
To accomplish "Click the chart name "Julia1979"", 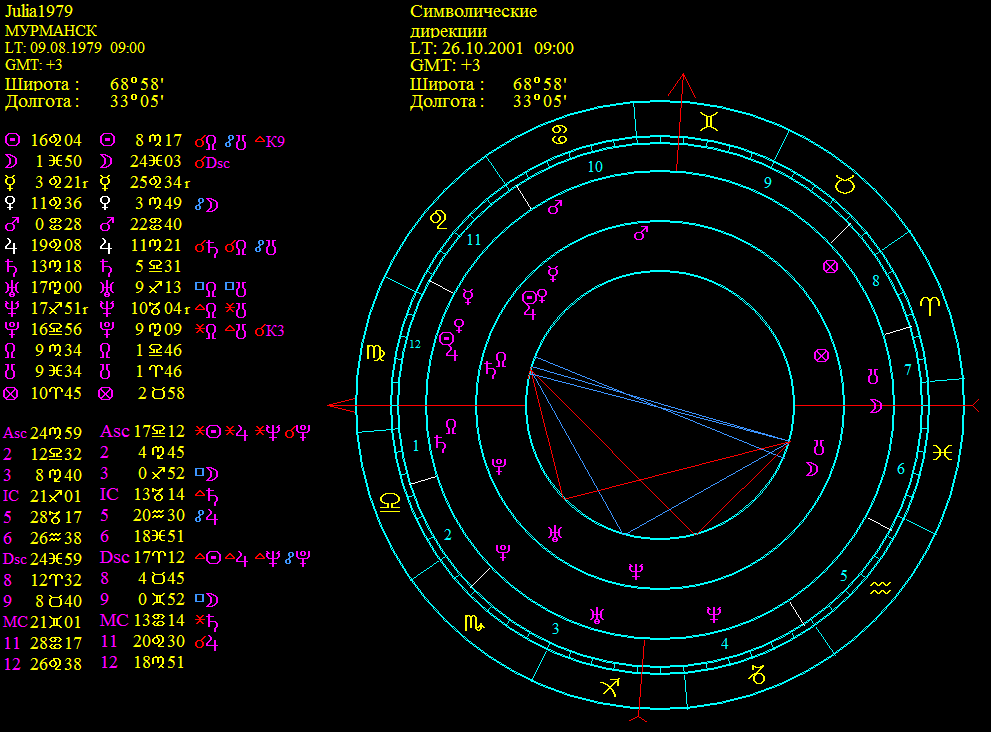I will coord(39,11).
